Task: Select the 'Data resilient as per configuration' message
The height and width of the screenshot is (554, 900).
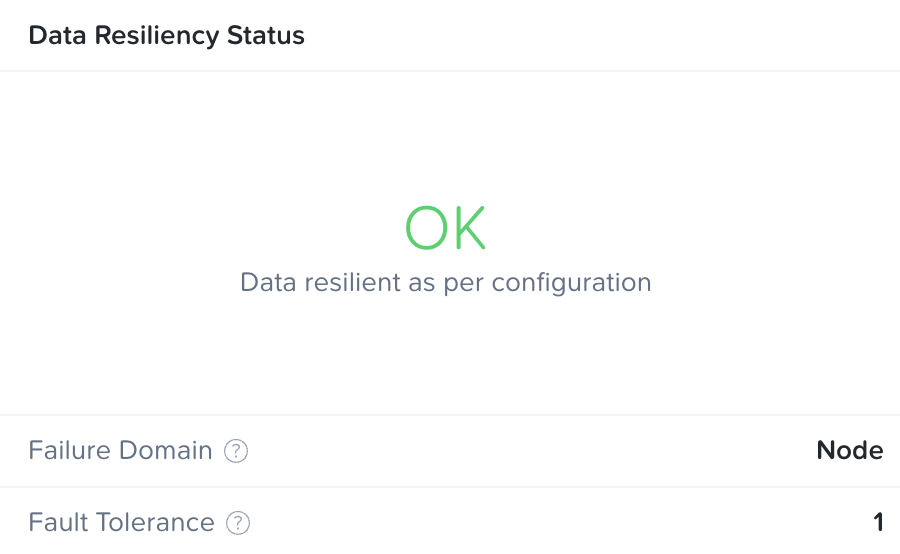Action: (445, 282)
